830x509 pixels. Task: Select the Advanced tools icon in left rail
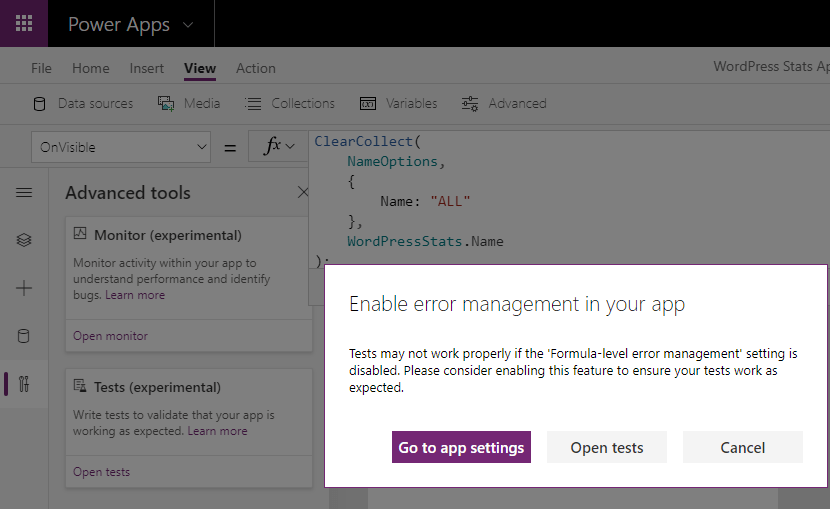point(24,384)
